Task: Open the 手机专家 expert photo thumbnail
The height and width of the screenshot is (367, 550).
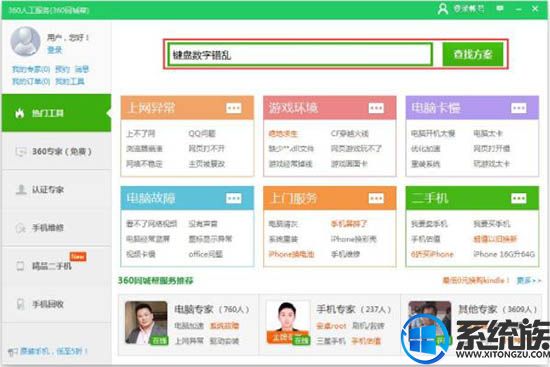Action: [x=288, y=322]
